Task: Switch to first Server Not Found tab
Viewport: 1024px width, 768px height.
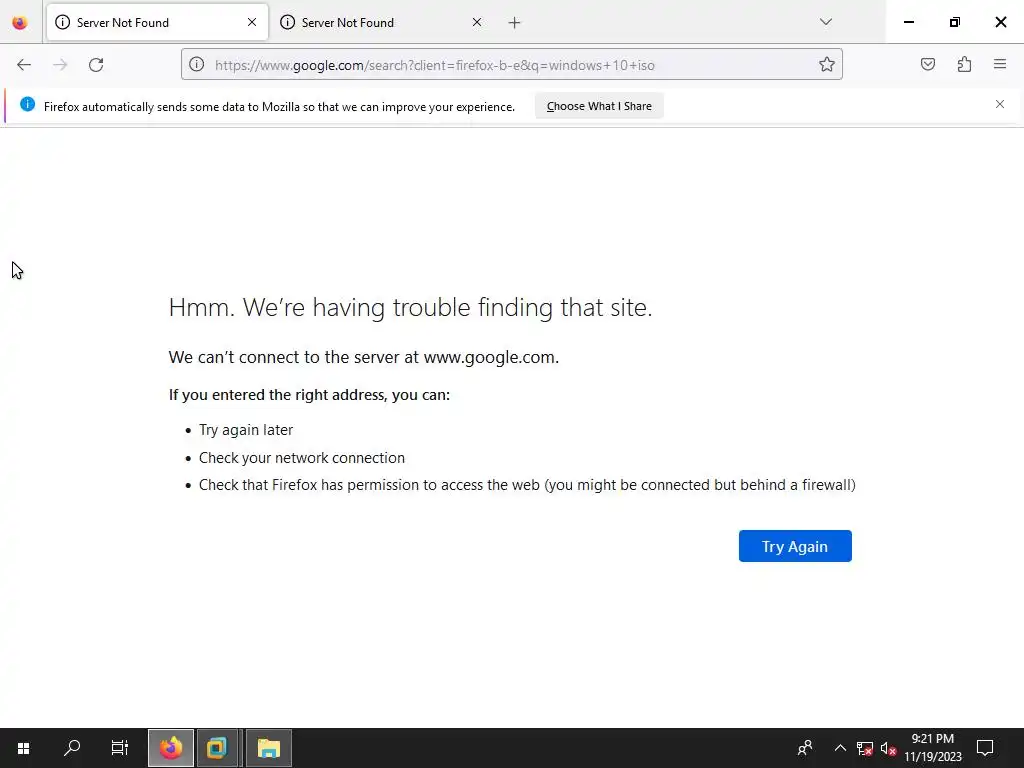Action: tap(157, 23)
